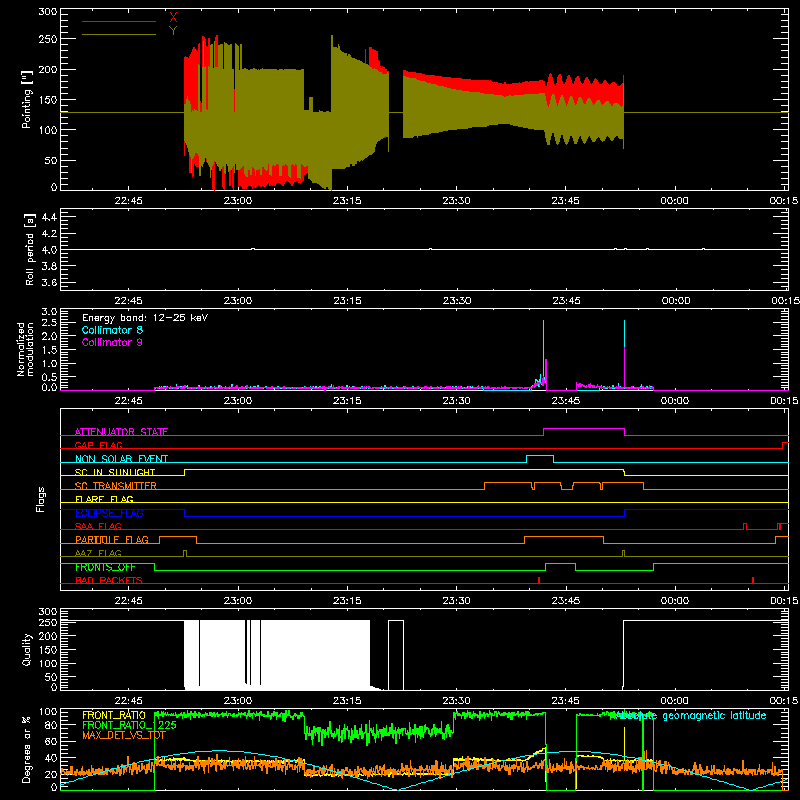The width and height of the screenshot is (800, 800).
Task: Select the SC_IN_SUNLIGHT flag label
Action: click(x=115, y=472)
